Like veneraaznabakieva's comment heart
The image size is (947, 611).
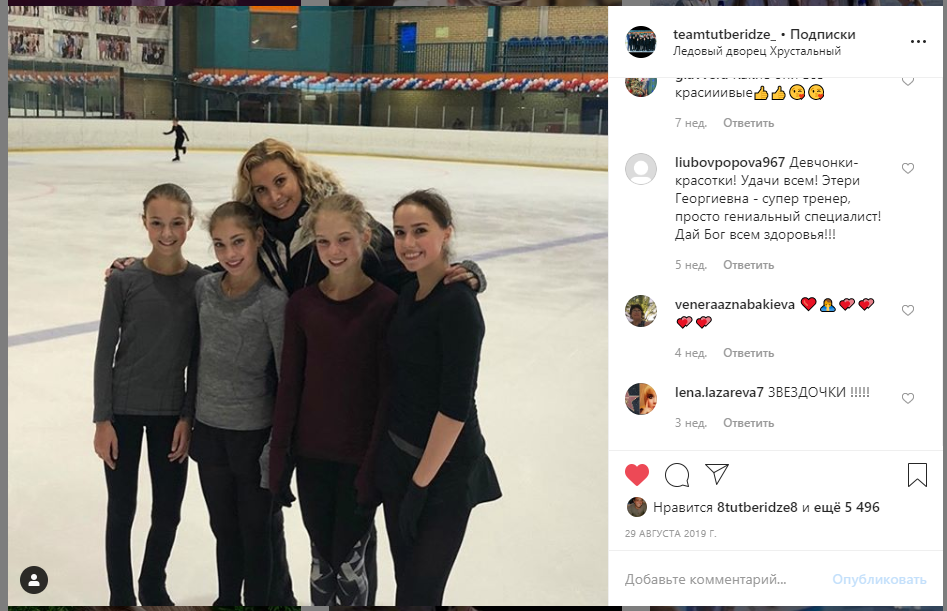908,310
